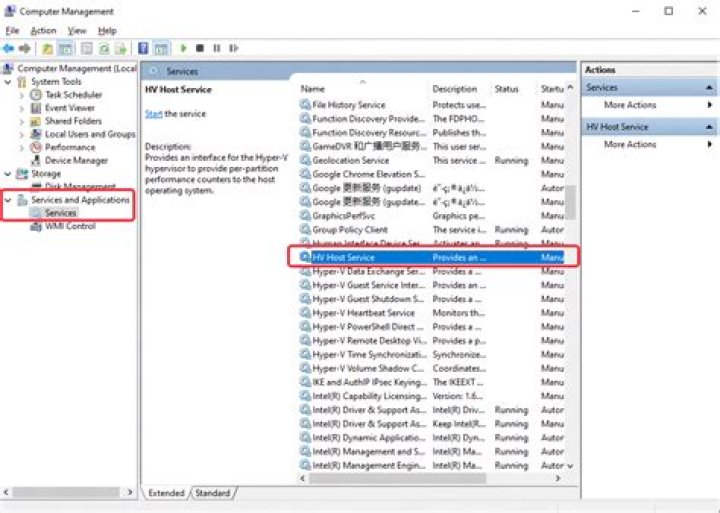This screenshot has height=513, width=720.
Task: Select Google Chrome Elevation Service row
Action: 431,174
